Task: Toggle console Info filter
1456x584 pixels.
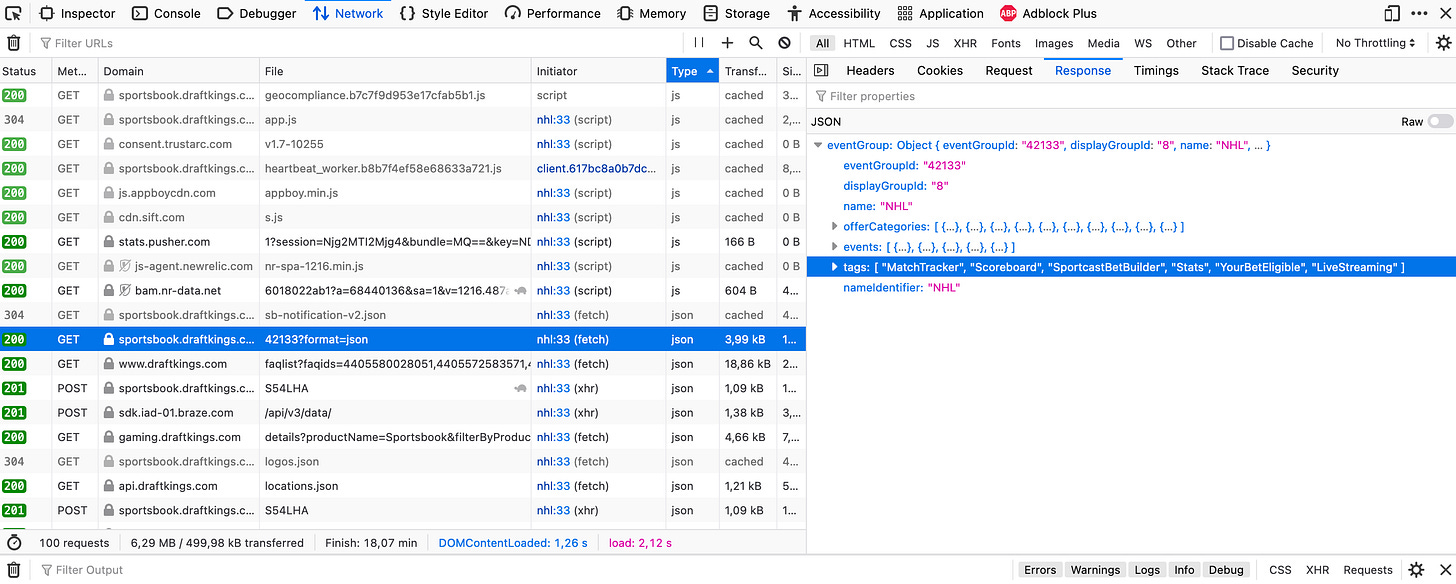Action: click(1184, 570)
